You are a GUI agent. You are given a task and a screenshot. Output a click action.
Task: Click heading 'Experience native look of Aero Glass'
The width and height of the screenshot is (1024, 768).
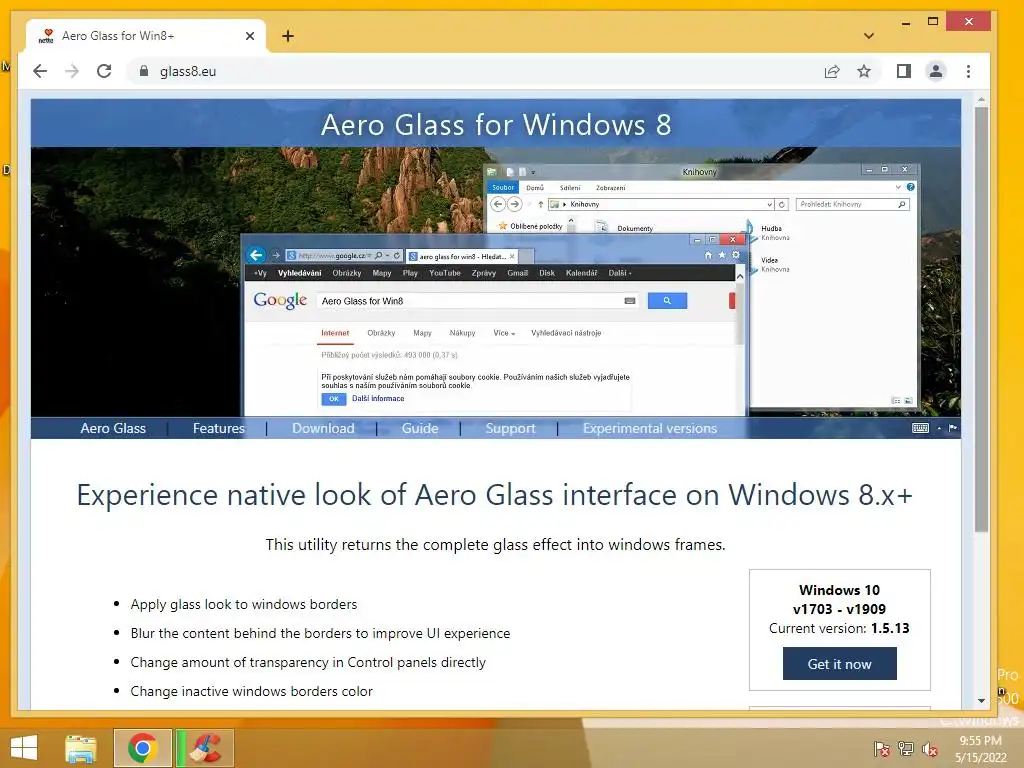(x=494, y=494)
